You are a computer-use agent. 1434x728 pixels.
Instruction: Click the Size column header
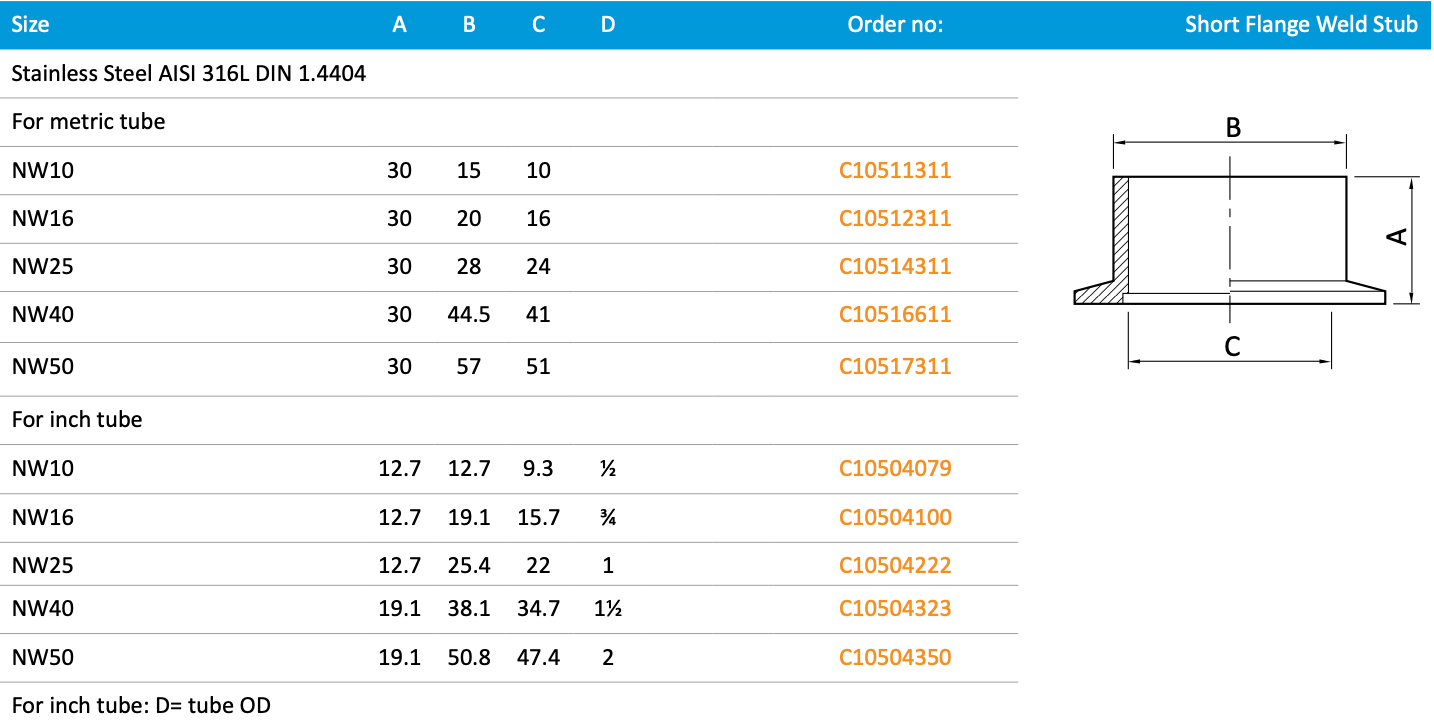click(30, 25)
